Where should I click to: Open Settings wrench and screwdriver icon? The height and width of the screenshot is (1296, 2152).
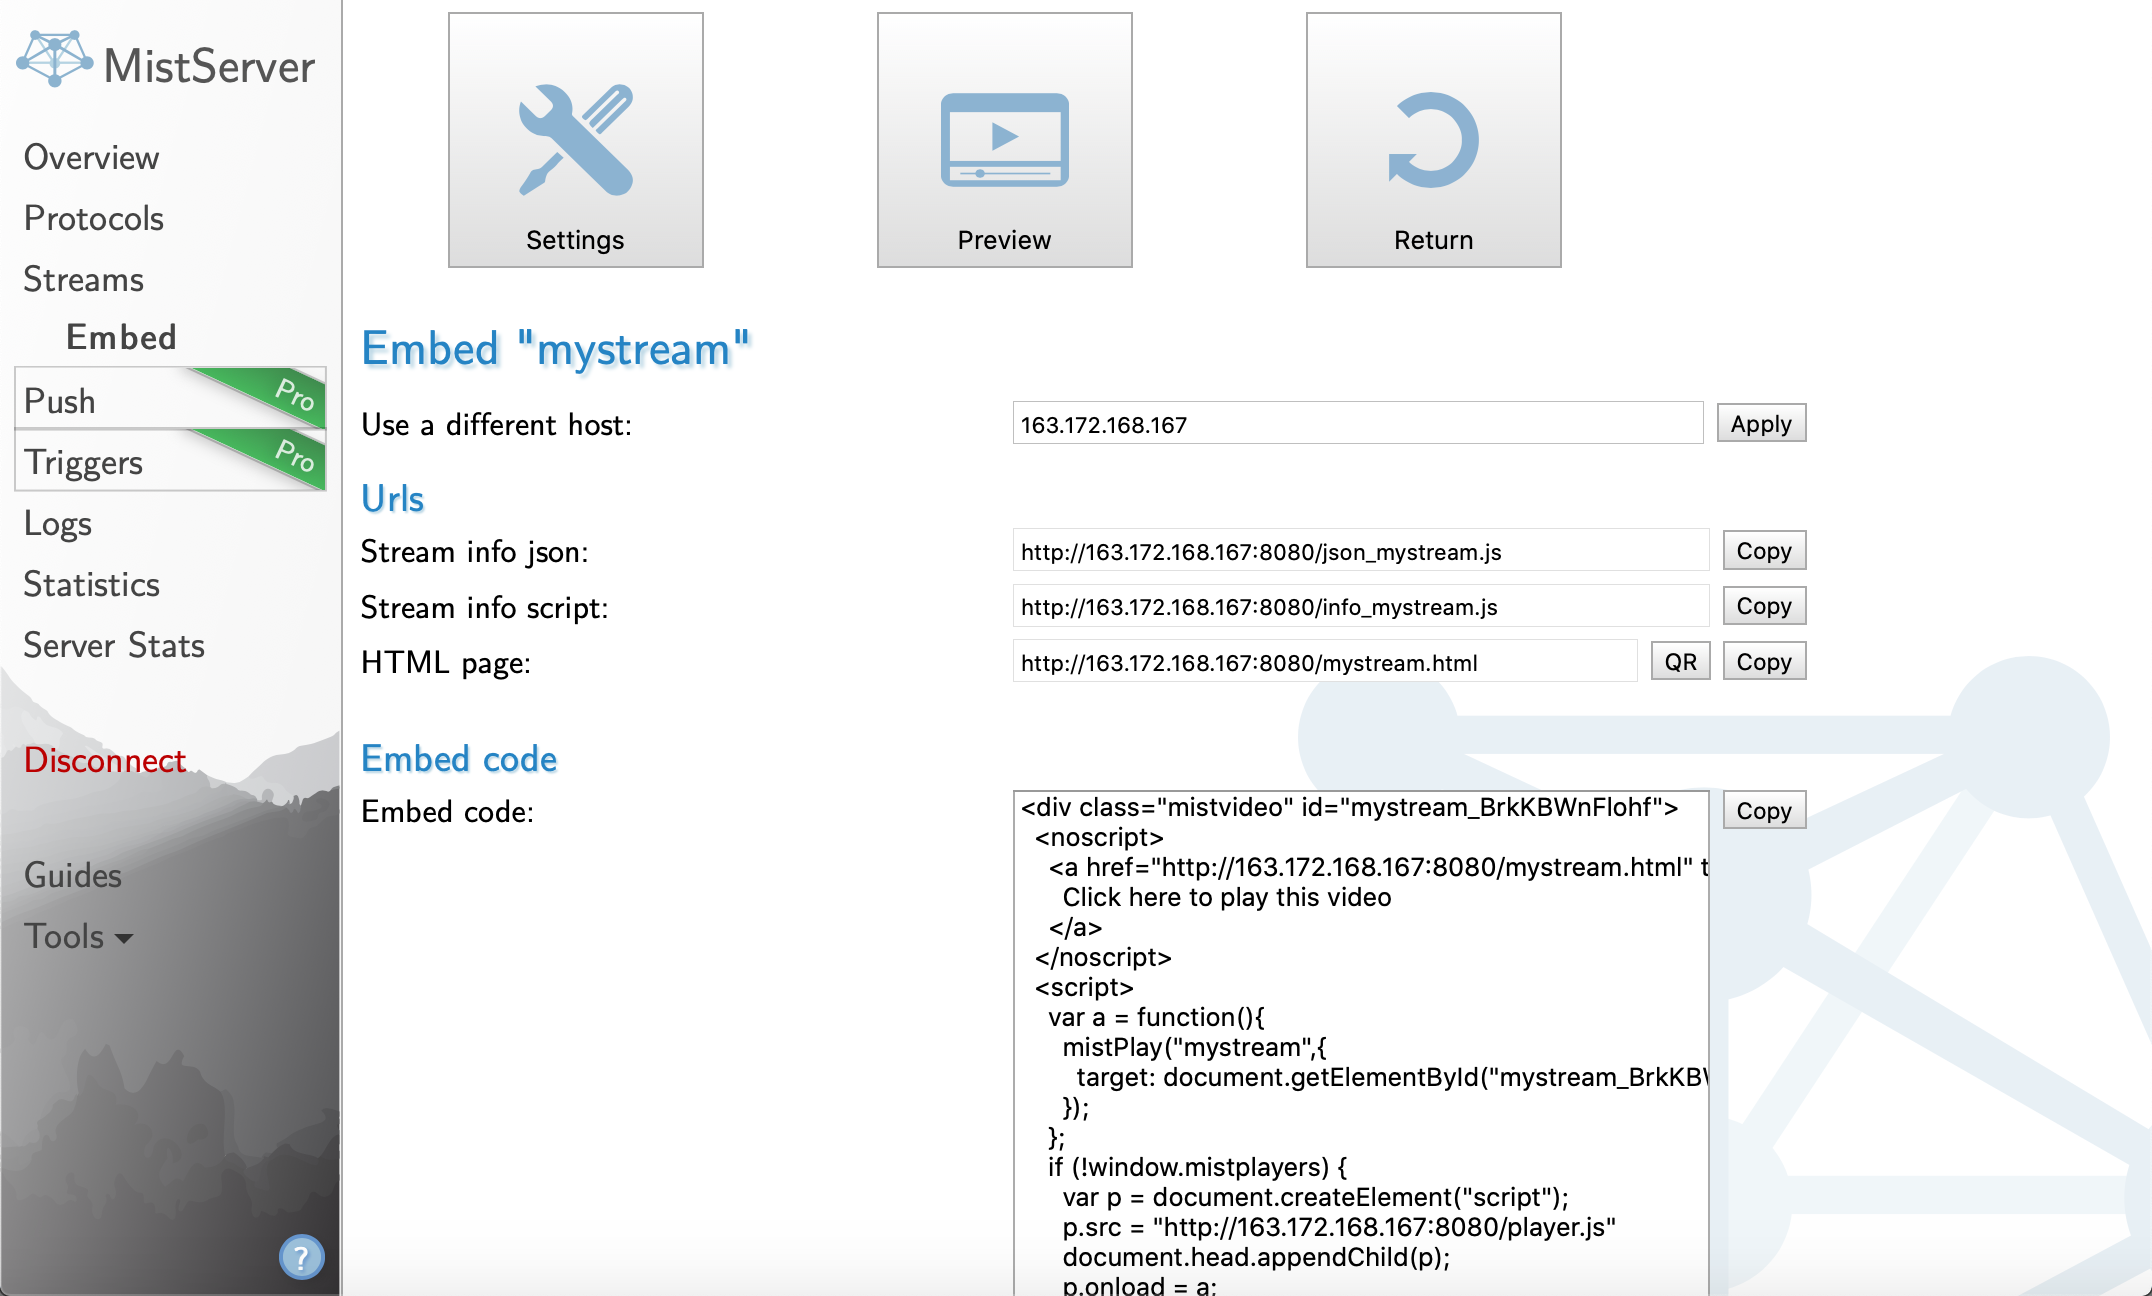(575, 140)
